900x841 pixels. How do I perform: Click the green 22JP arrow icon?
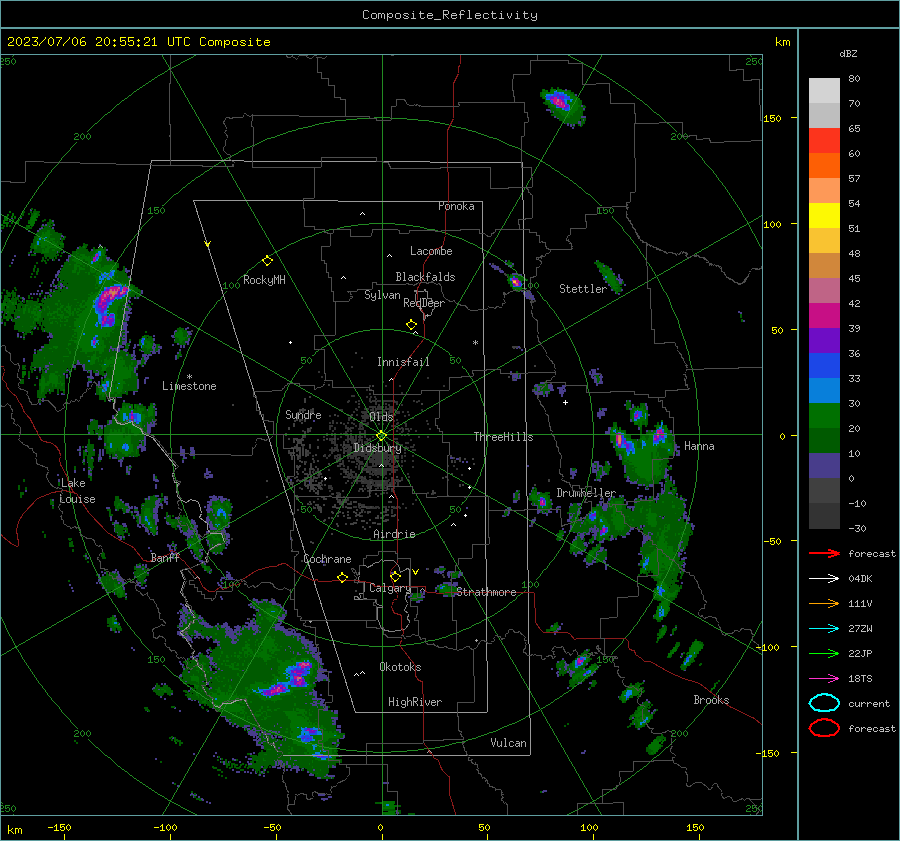824,653
